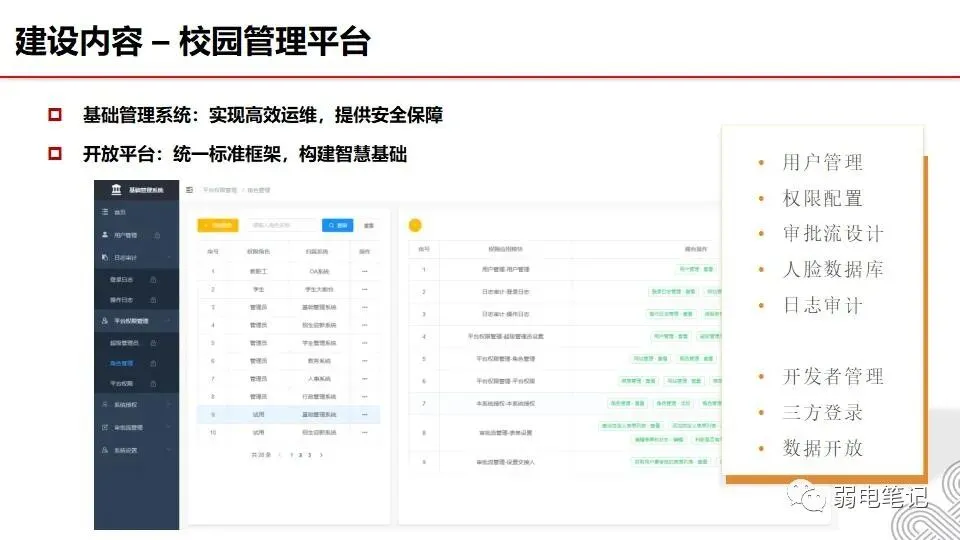Click the small icon right of 操作日志
Image resolution: width=960 pixels, height=540 pixels.
point(153,300)
